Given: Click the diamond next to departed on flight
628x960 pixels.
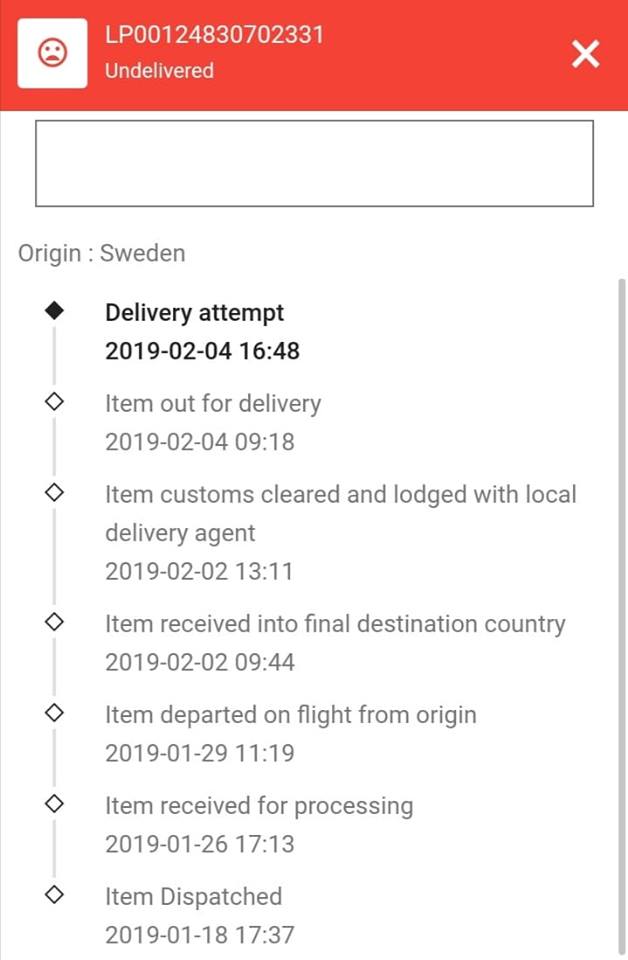Looking at the screenshot, I should coord(54,713).
